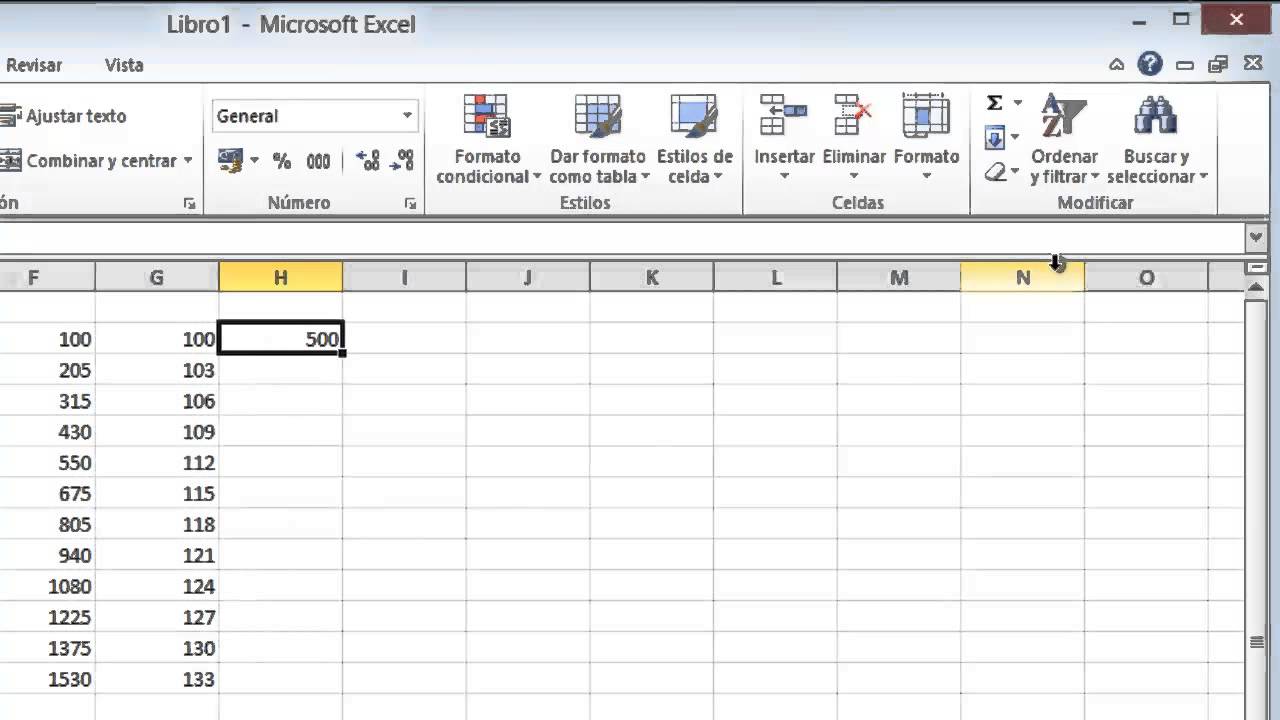This screenshot has width=1280, height=720.
Task: Switch to the Revisar tab
Action: tap(33, 65)
